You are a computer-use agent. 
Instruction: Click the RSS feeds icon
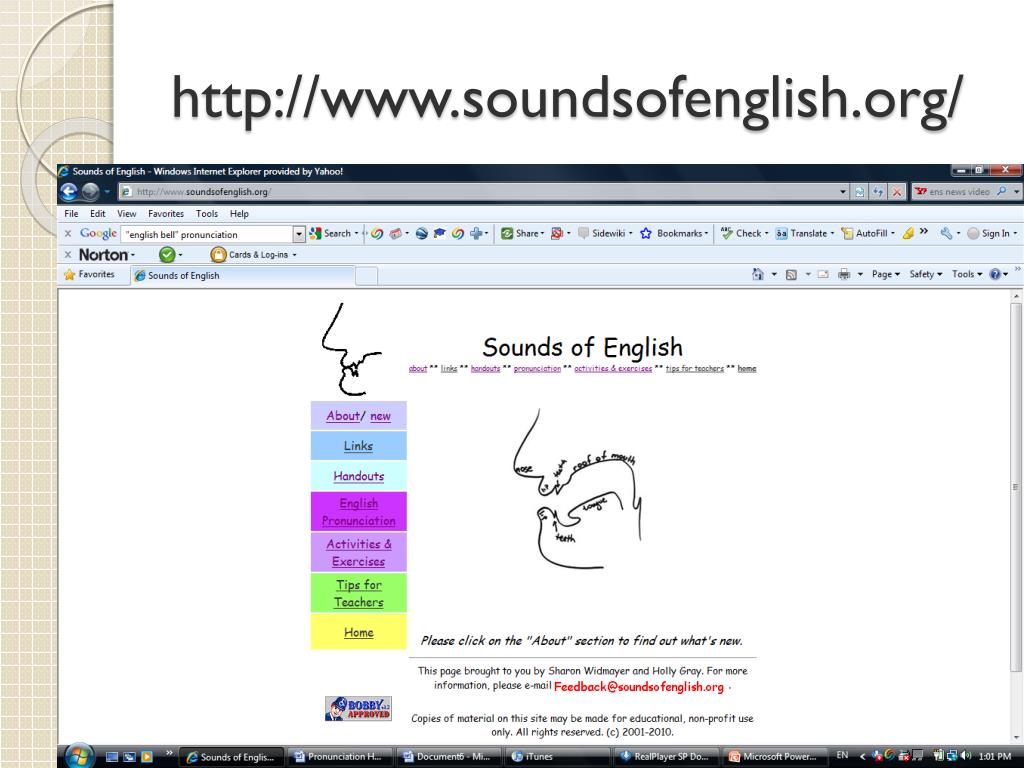pos(791,275)
